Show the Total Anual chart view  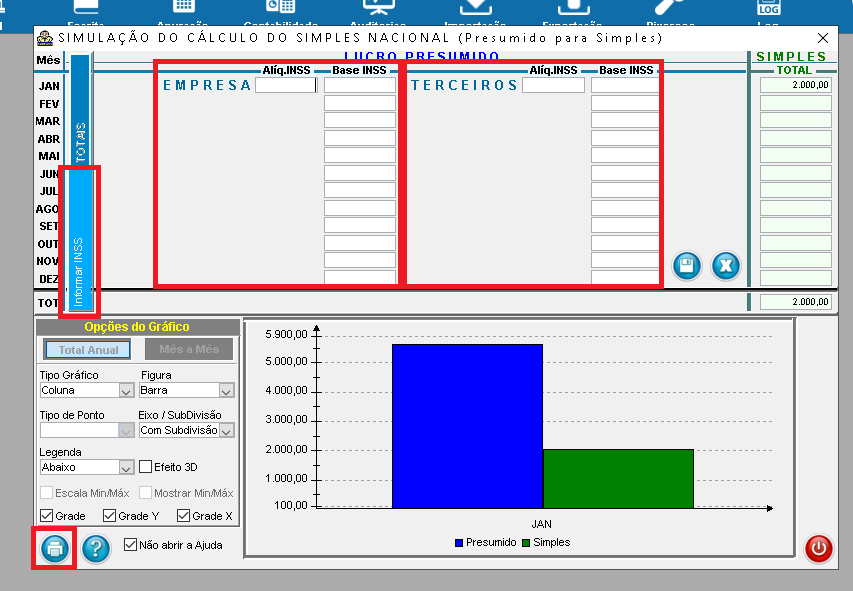[x=88, y=350]
